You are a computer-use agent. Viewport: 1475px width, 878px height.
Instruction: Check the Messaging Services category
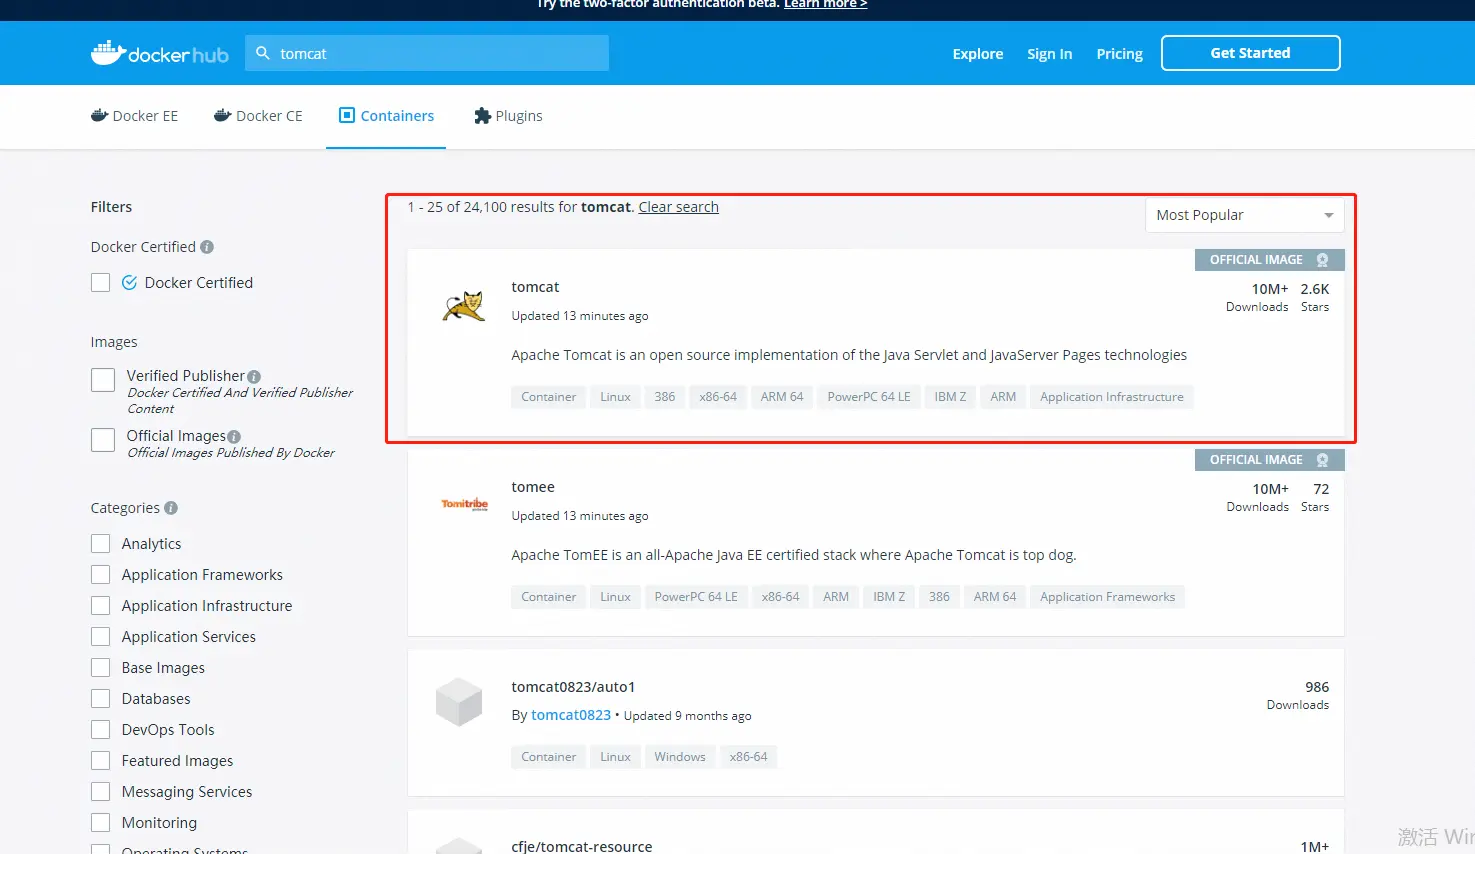(100, 792)
